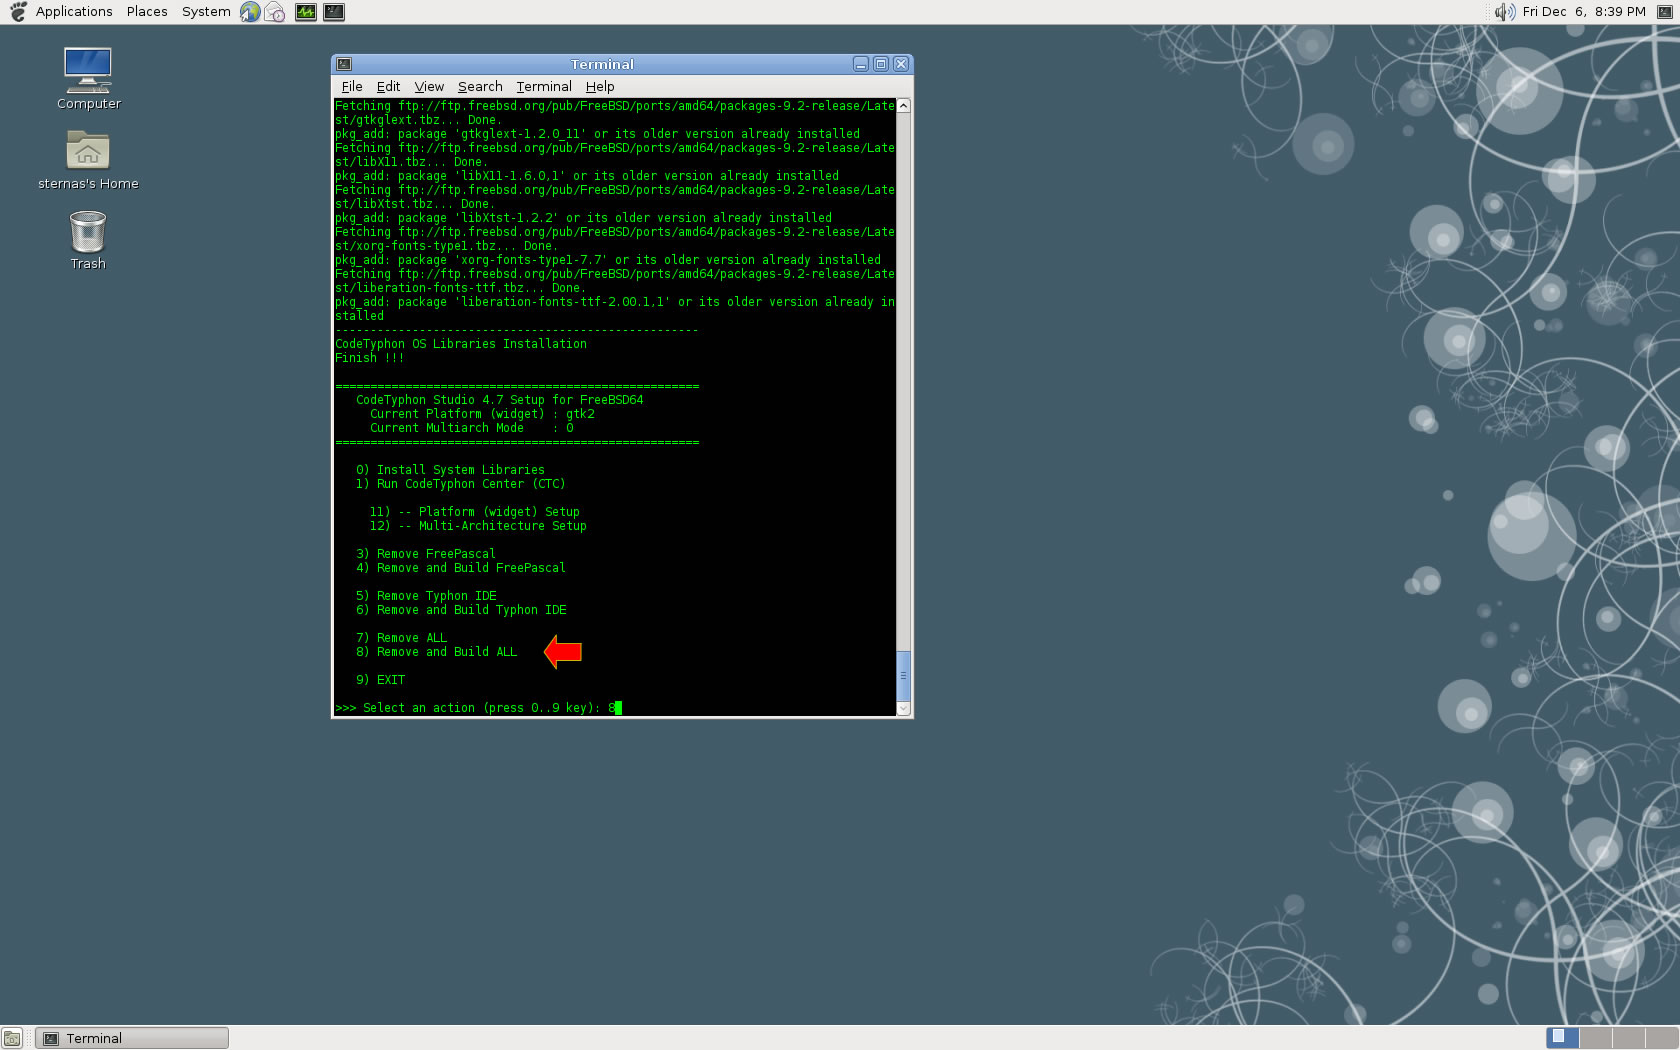Screen dimensions: 1680x1050
Task: Click the 'libX11-1.6.0,1' pkg_add line
Action: pos(587,176)
